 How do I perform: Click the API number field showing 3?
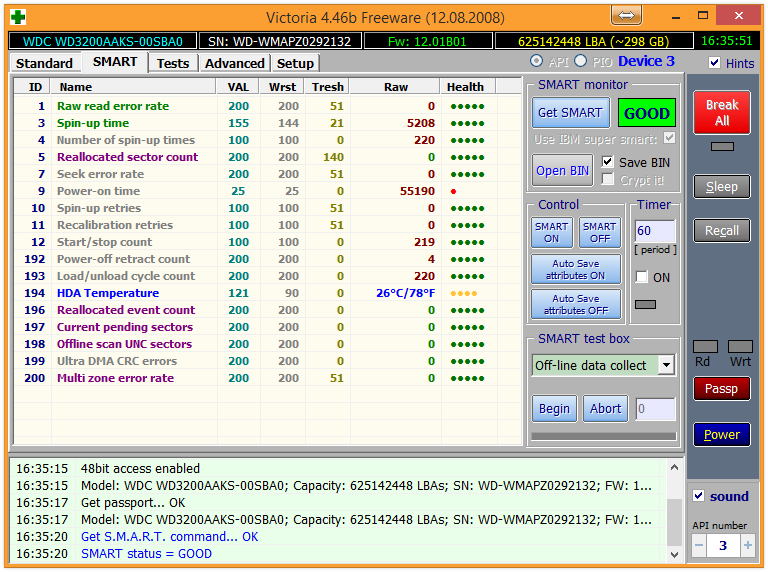tap(723, 545)
